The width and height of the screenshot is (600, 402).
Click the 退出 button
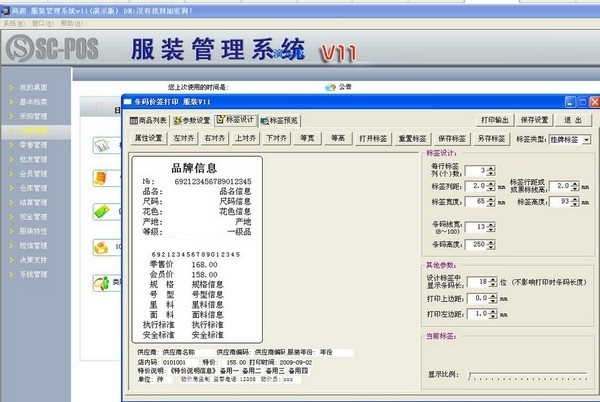coord(573,120)
